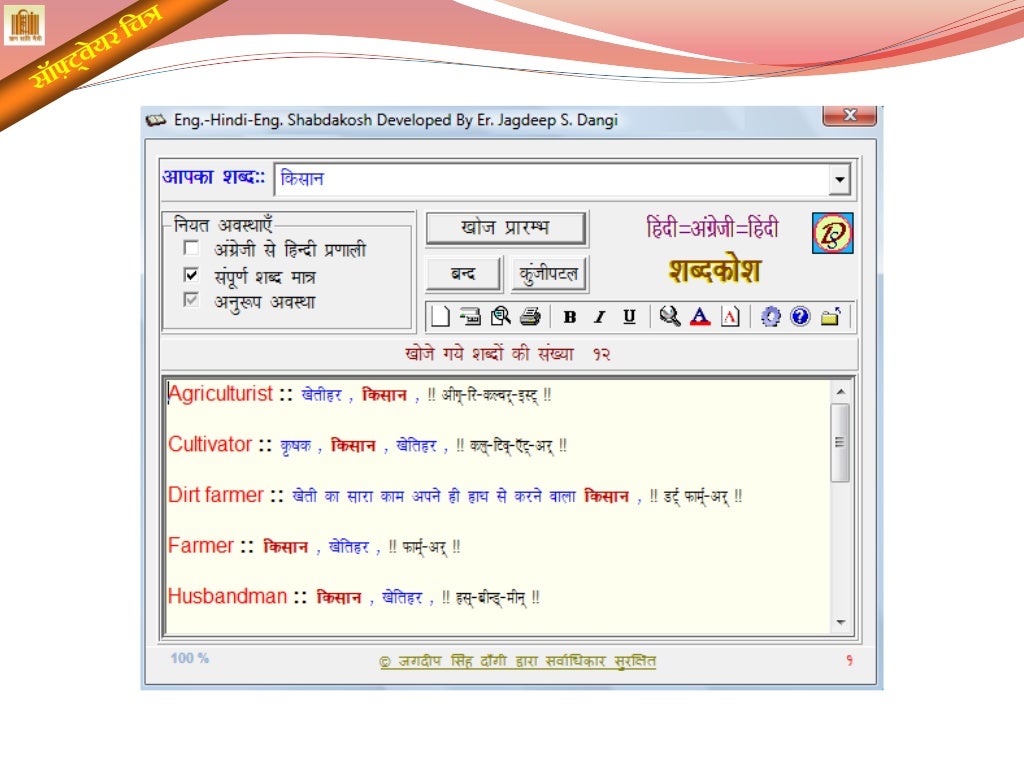Click the printer icon
This screenshot has height=768, width=1024.
point(530,317)
